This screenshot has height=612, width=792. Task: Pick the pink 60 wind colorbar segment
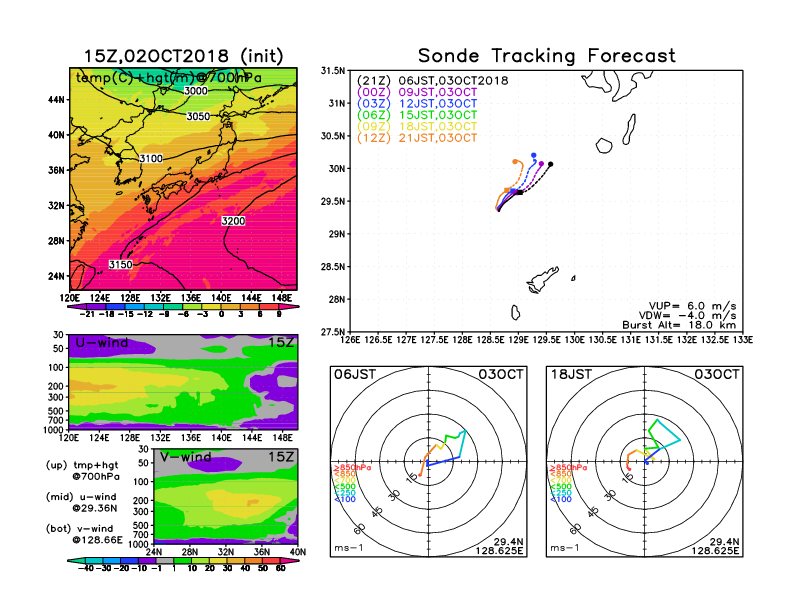(x=287, y=560)
